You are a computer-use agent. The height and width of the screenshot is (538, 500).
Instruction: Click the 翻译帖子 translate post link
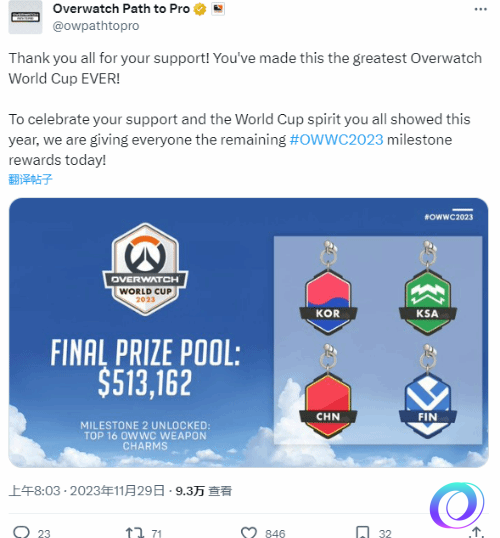click(x=30, y=179)
